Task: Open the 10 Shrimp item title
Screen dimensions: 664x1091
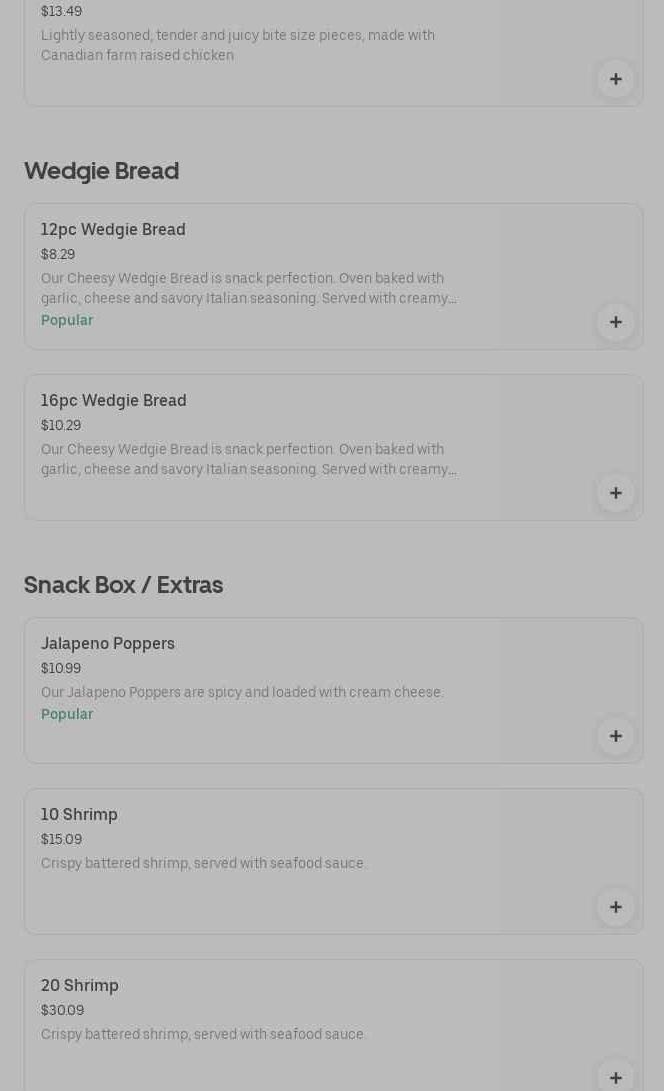Action: coord(79,815)
